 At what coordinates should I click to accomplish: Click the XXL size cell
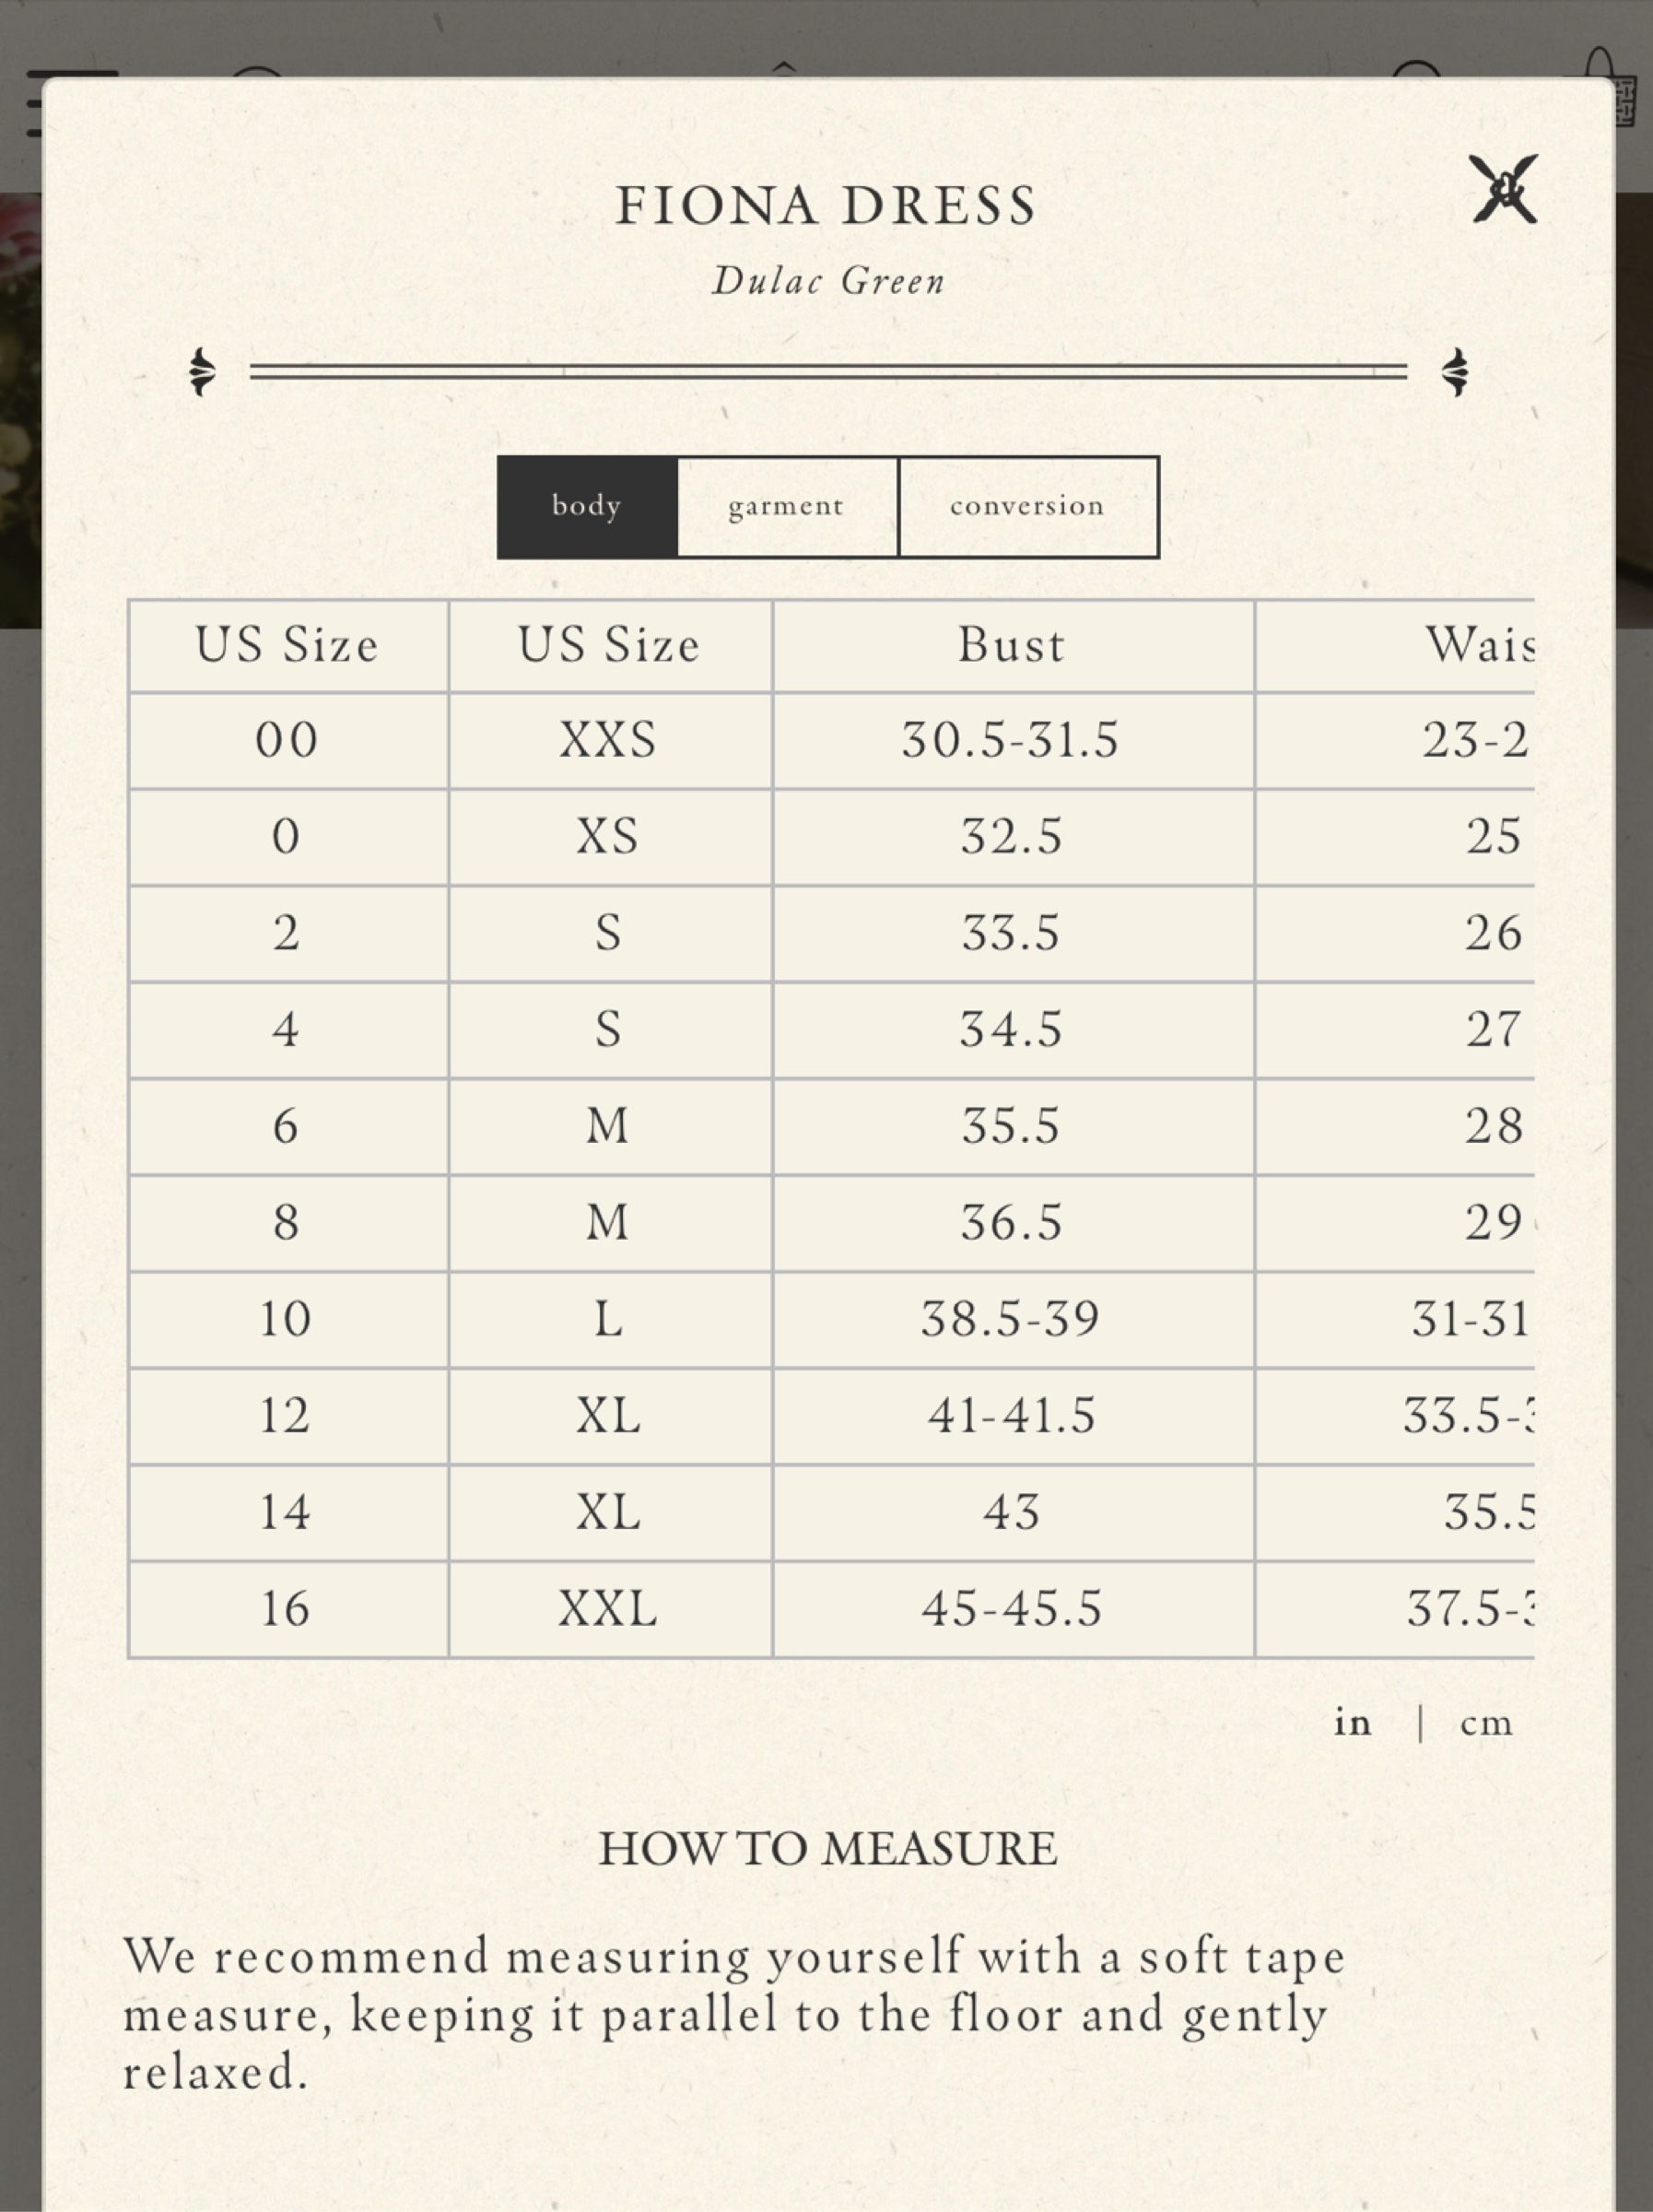[x=609, y=1610]
